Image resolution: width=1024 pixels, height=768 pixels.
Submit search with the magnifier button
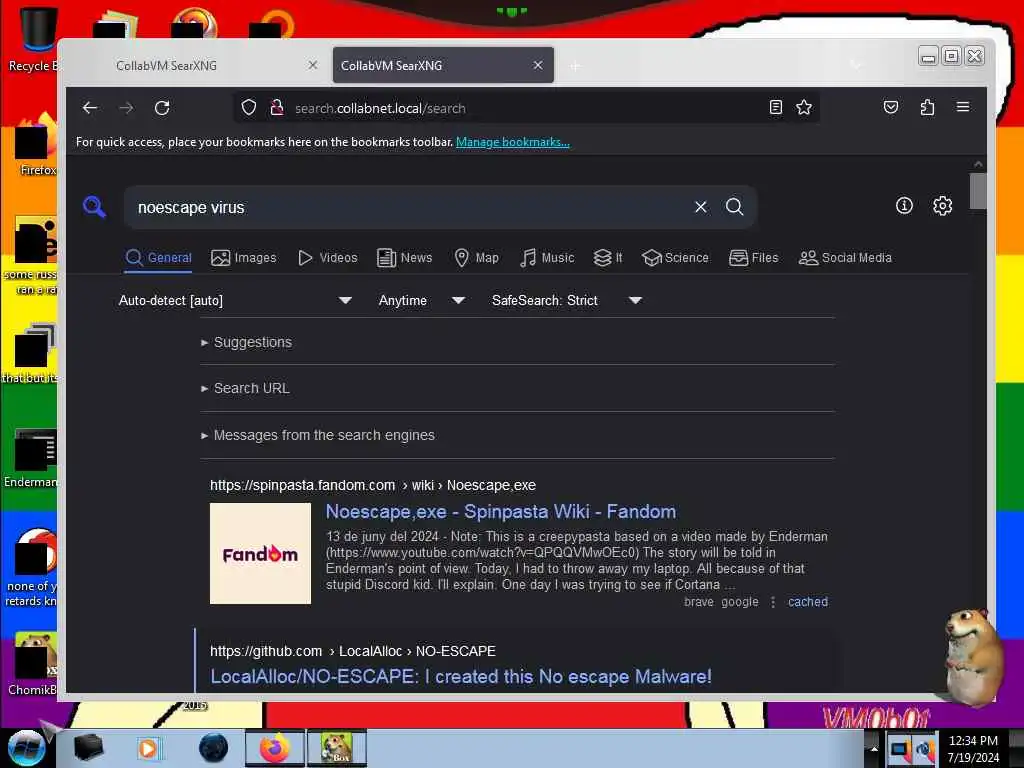(735, 207)
